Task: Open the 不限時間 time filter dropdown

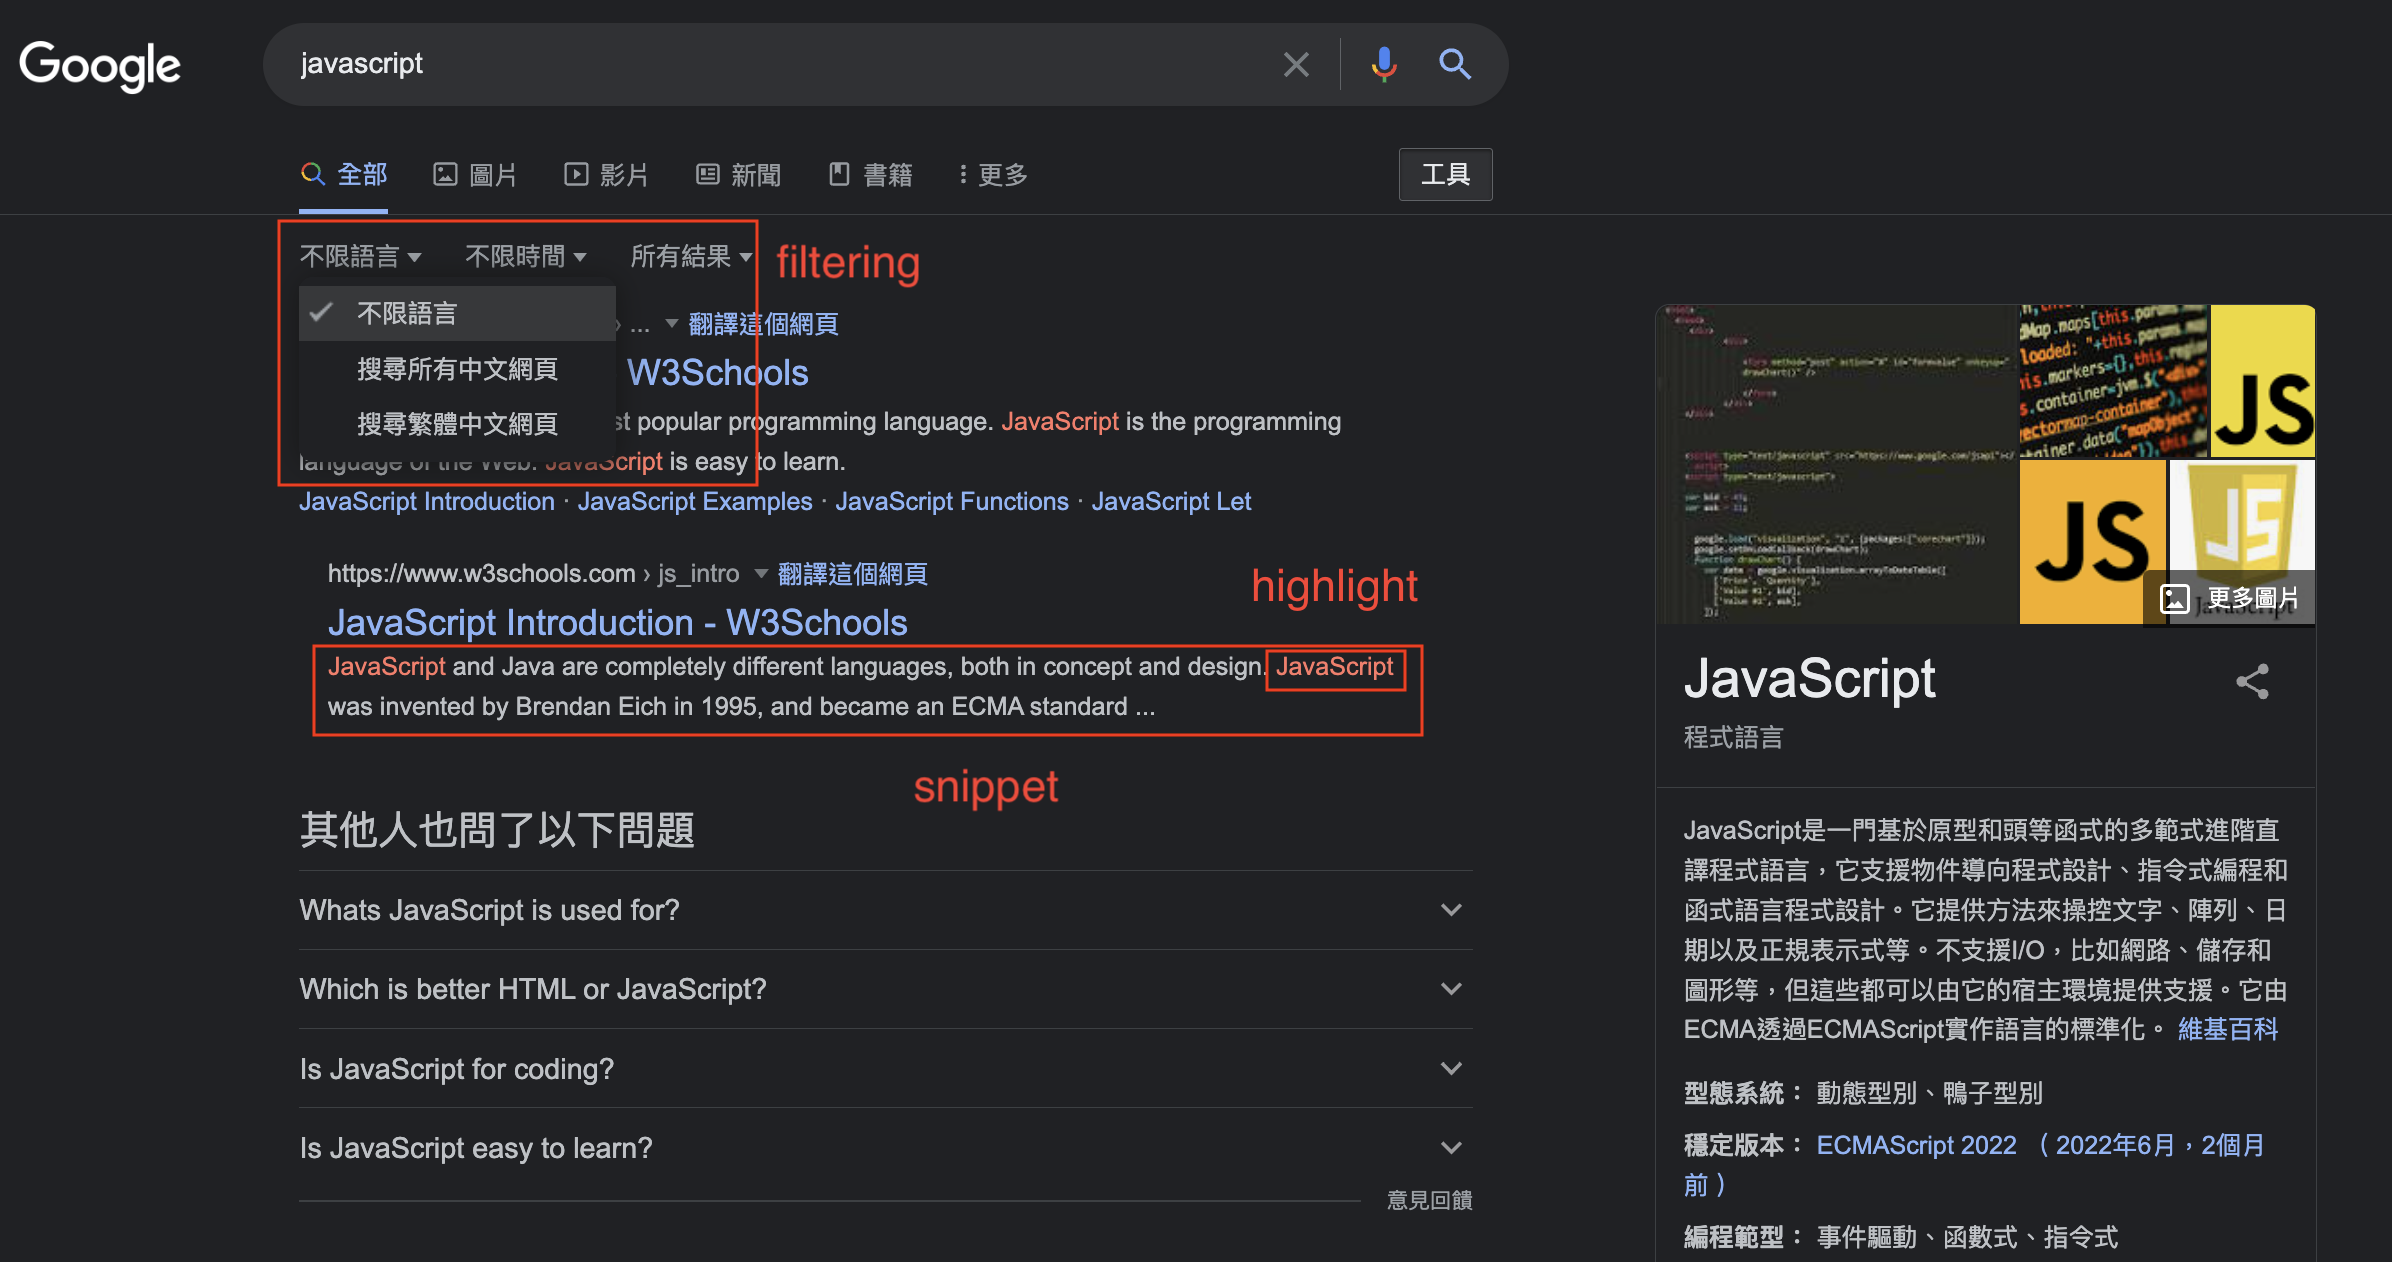Action: 525,257
